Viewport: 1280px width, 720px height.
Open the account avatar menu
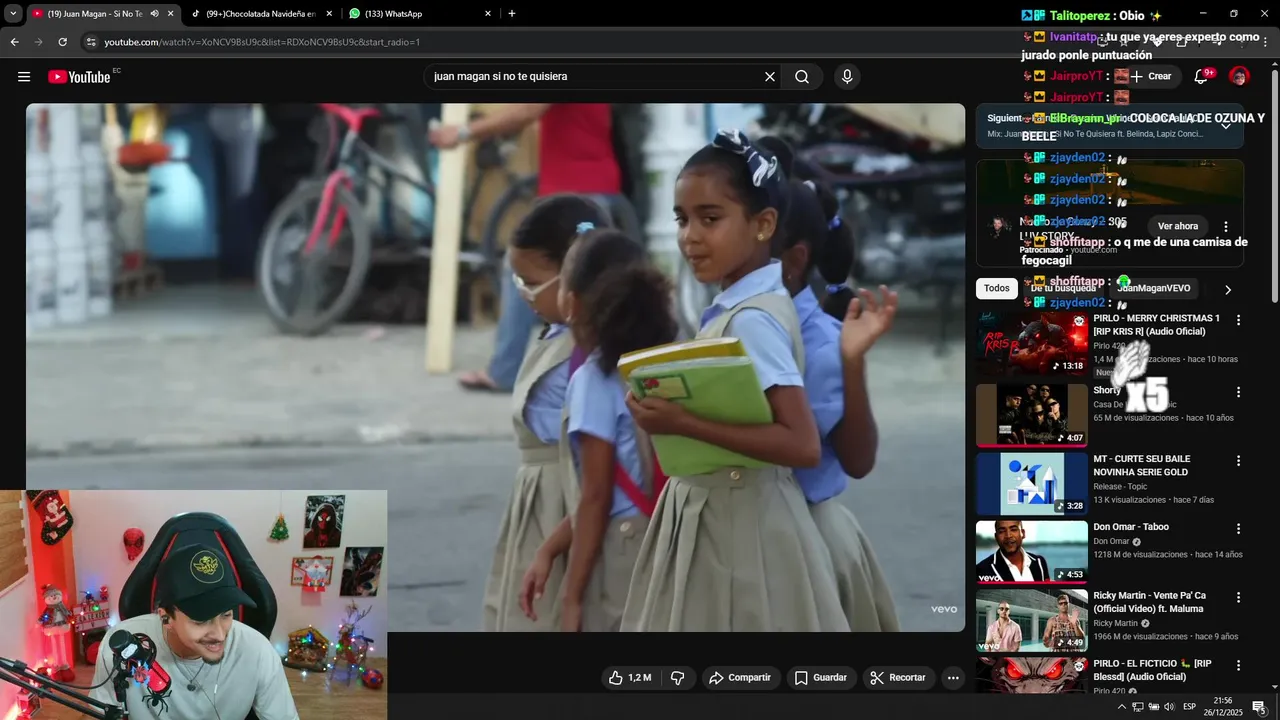click(1239, 77)
